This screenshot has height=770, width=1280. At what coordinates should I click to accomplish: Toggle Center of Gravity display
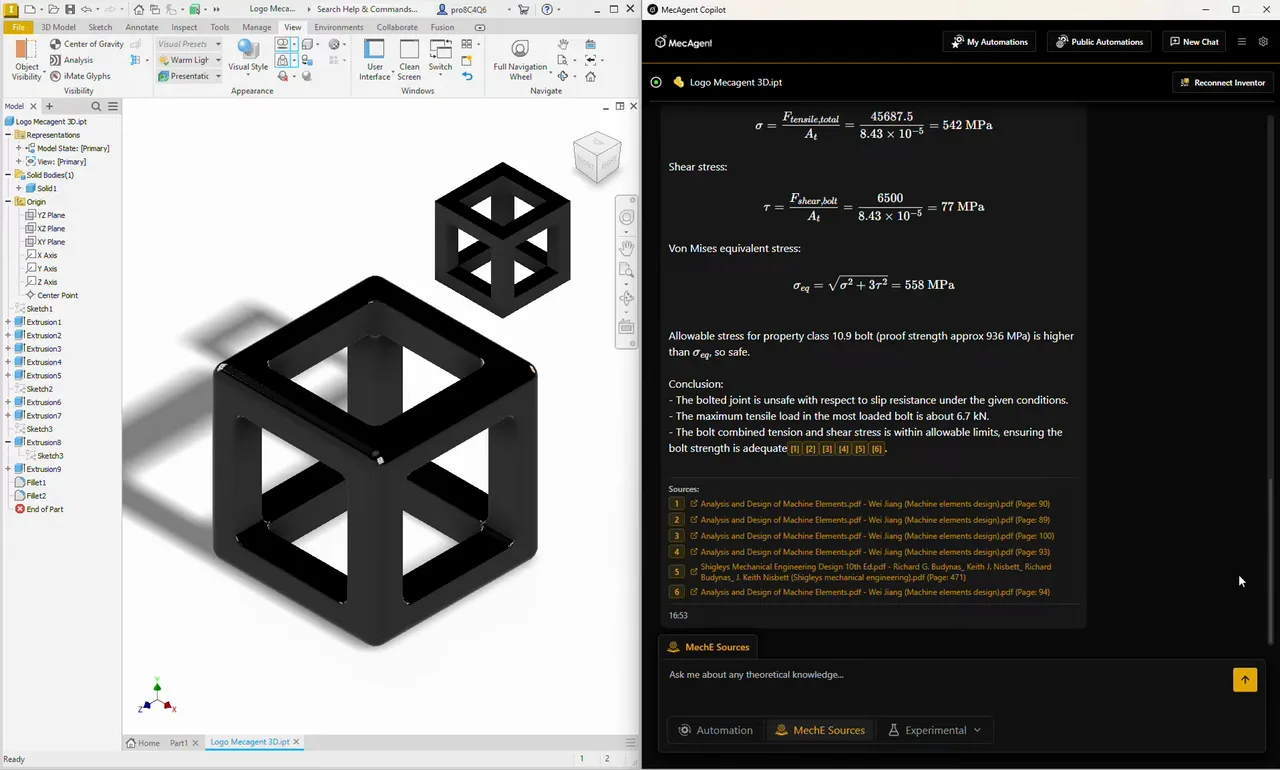[x=86, y=44]
